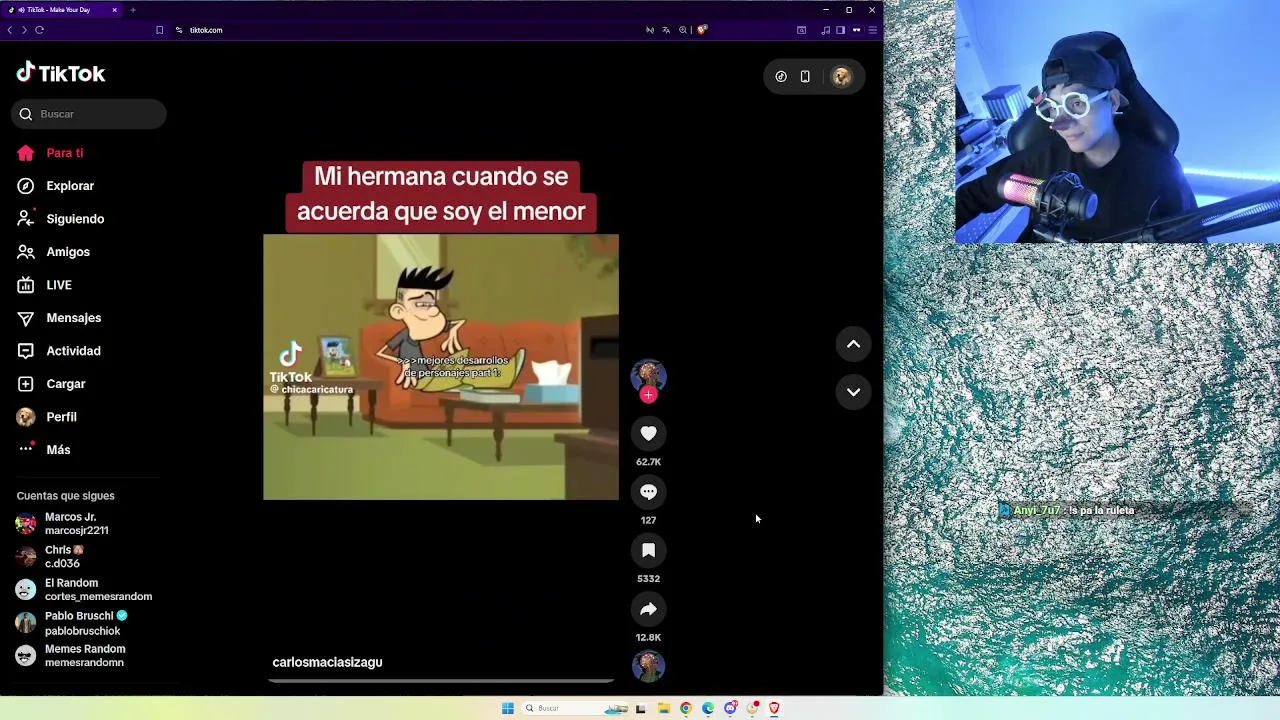Go to the next video with down arrow
The width and height of the screenshot is (1280, 720).
point(853,392)
